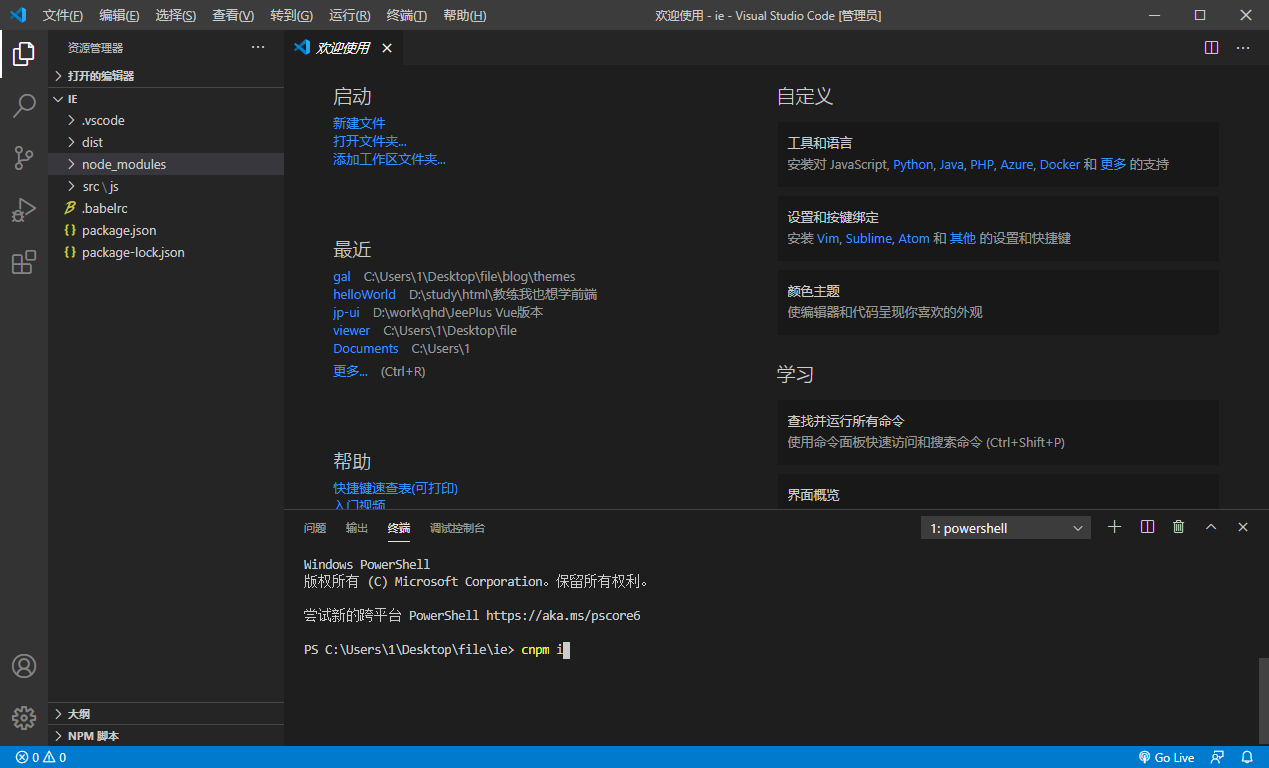
Task: Open the 终端(T) menu
Action: click(407, 15)
